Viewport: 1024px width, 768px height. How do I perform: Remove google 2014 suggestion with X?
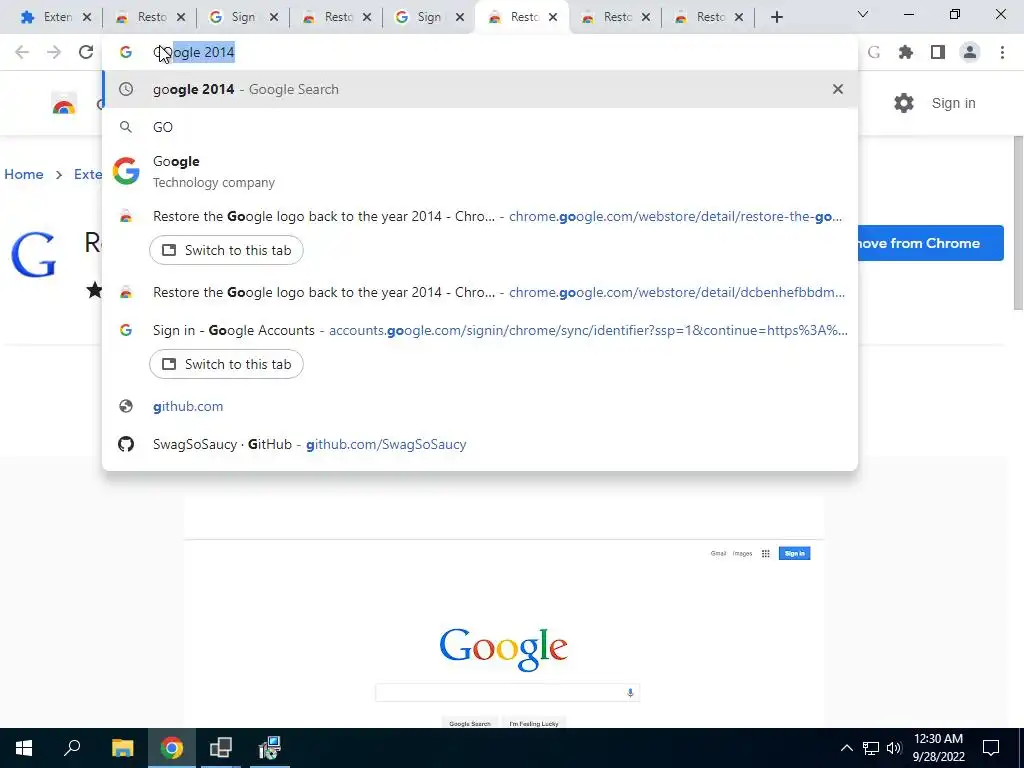838,89
